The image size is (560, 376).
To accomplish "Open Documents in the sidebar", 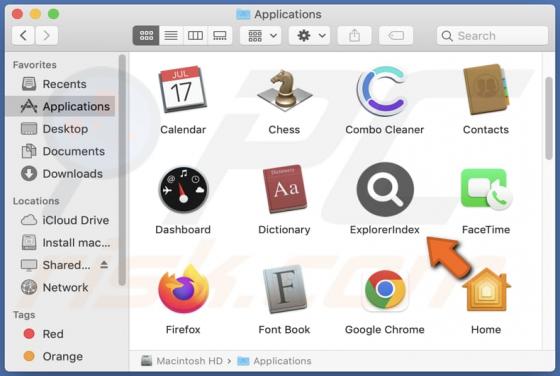I will [x=61, y=151].
